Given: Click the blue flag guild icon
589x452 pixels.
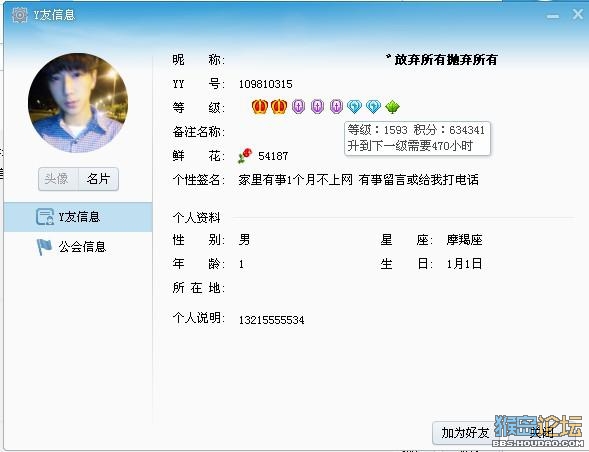Looking at the screenshot, I should coord(44,247).
